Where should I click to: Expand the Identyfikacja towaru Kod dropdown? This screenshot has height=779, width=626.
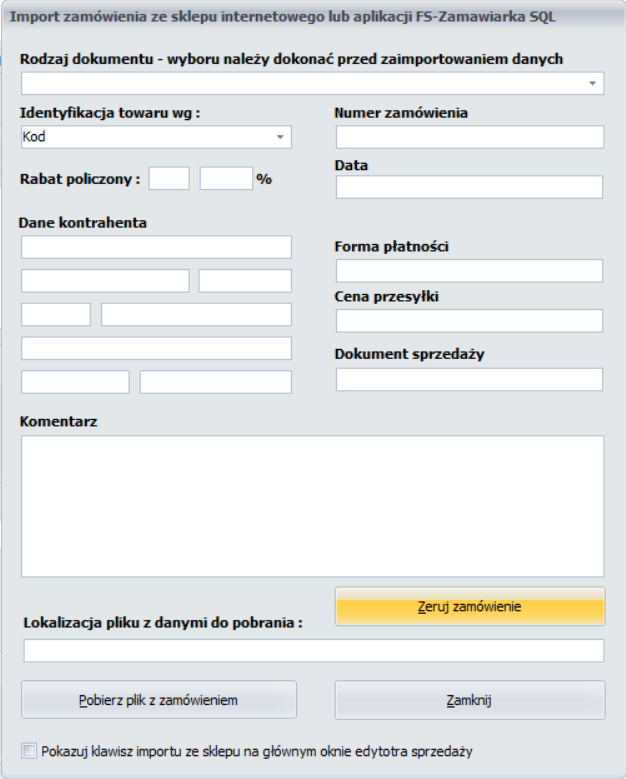coord(280,137)
